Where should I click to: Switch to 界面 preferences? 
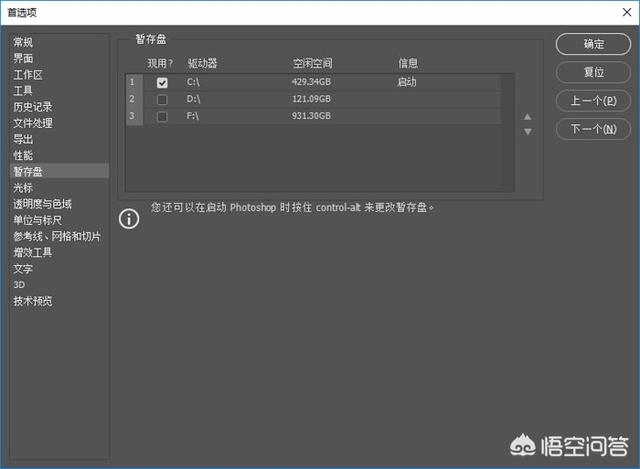(23, 58)
